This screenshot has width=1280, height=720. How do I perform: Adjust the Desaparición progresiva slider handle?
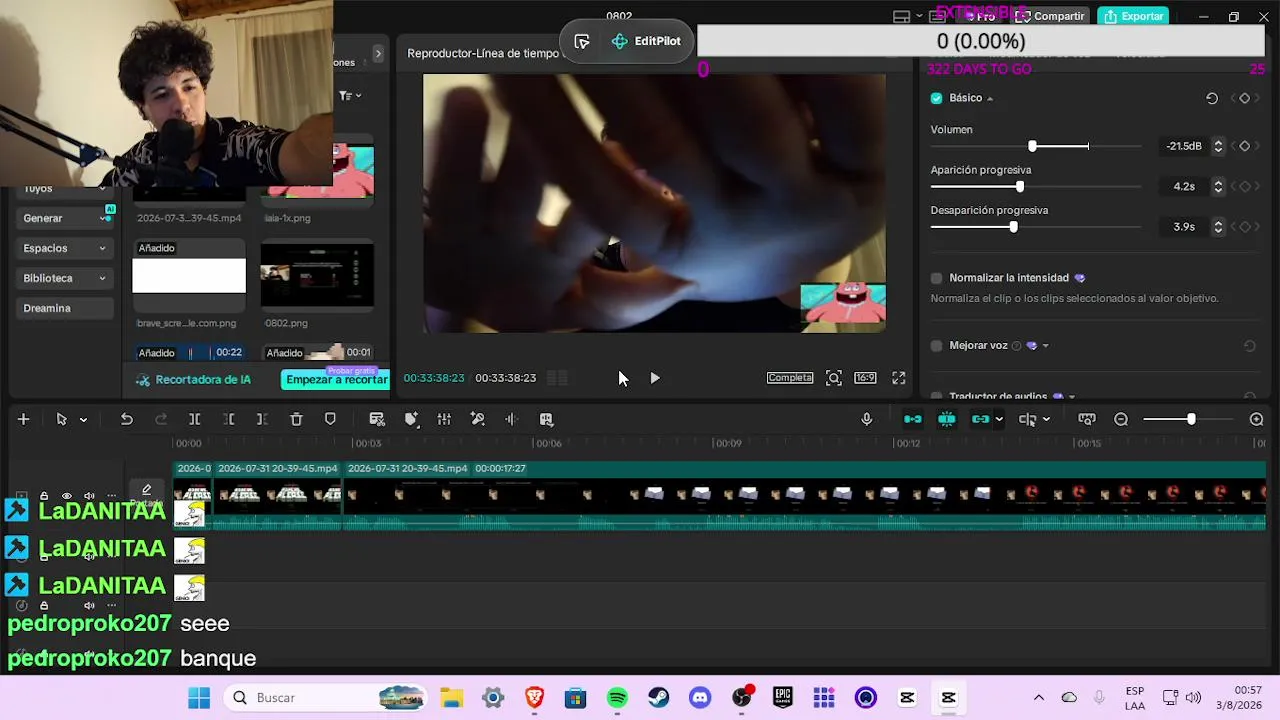point(1013,227)
